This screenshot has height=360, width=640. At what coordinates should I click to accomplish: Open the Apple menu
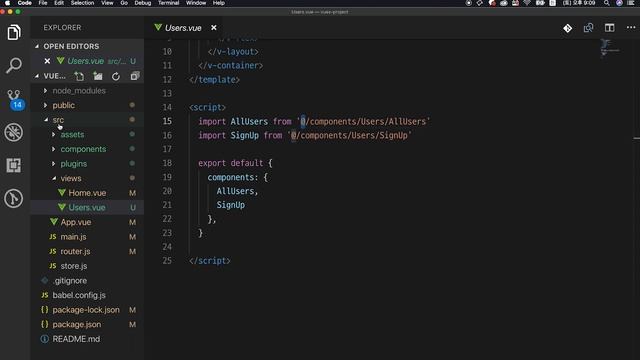7,3
